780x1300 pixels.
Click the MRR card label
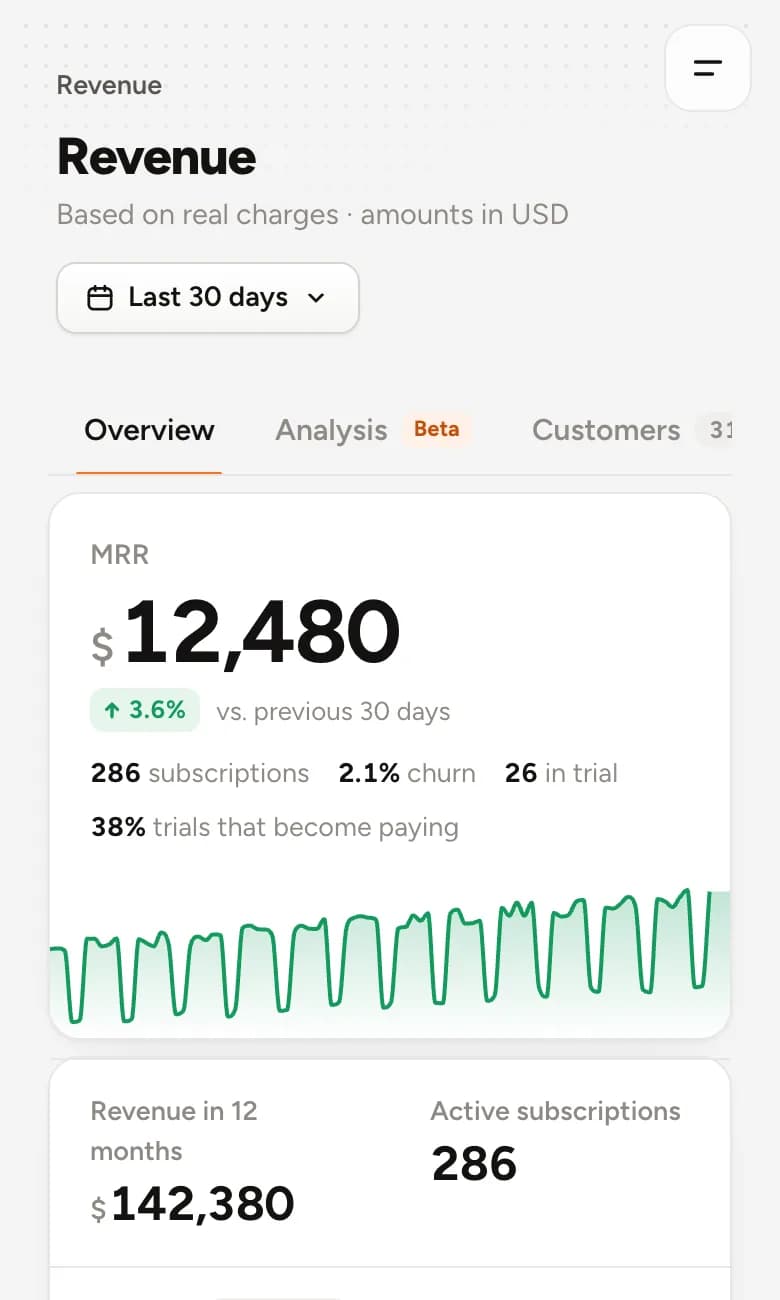click(x=120, y=555)
